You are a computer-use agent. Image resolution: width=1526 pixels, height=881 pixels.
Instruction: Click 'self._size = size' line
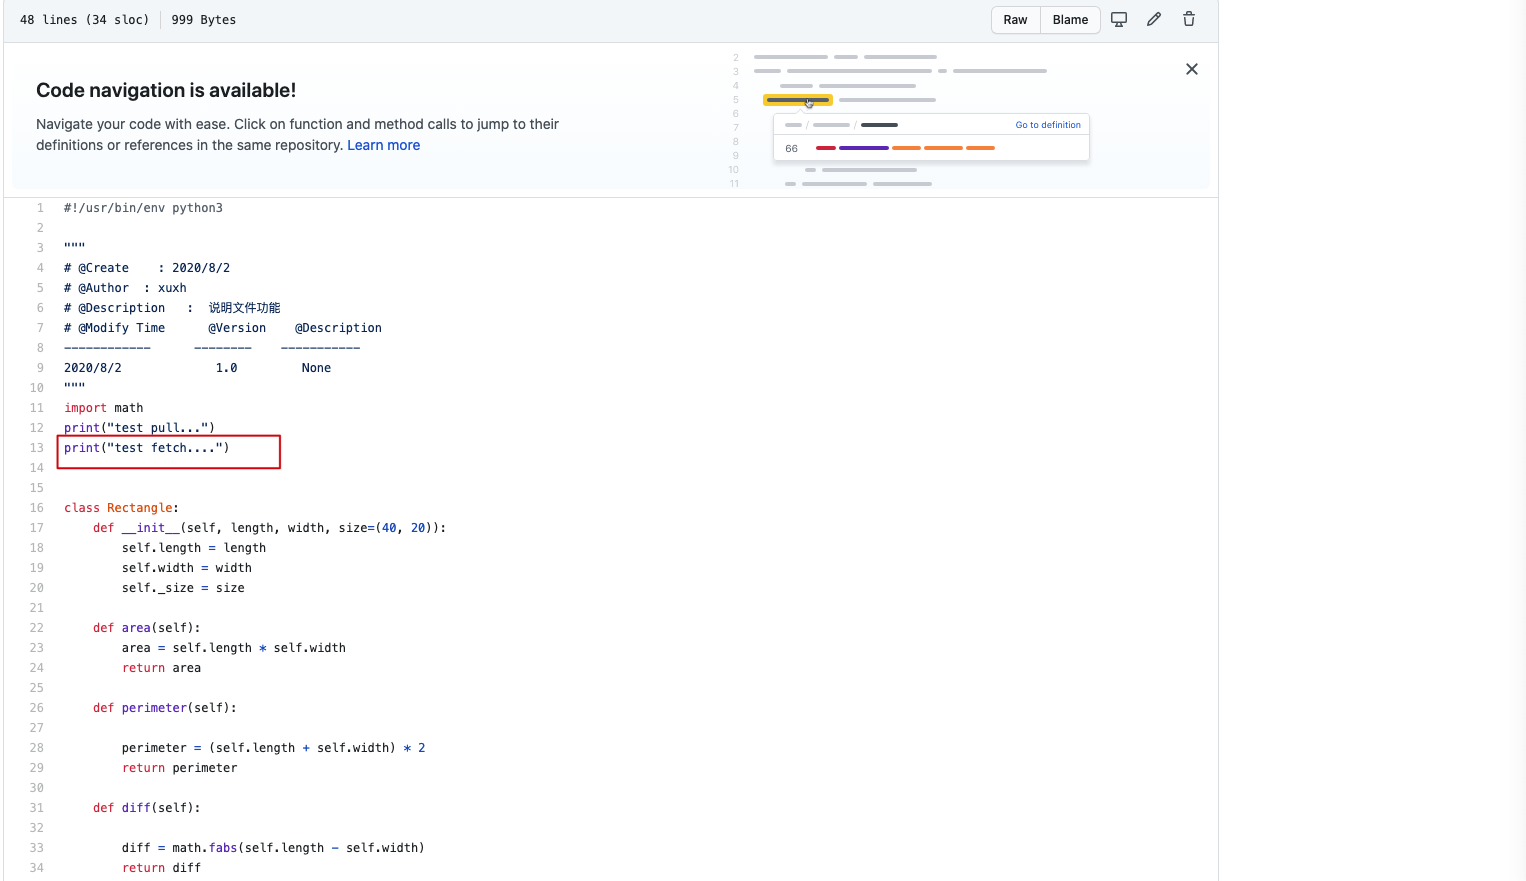[183, 588]
